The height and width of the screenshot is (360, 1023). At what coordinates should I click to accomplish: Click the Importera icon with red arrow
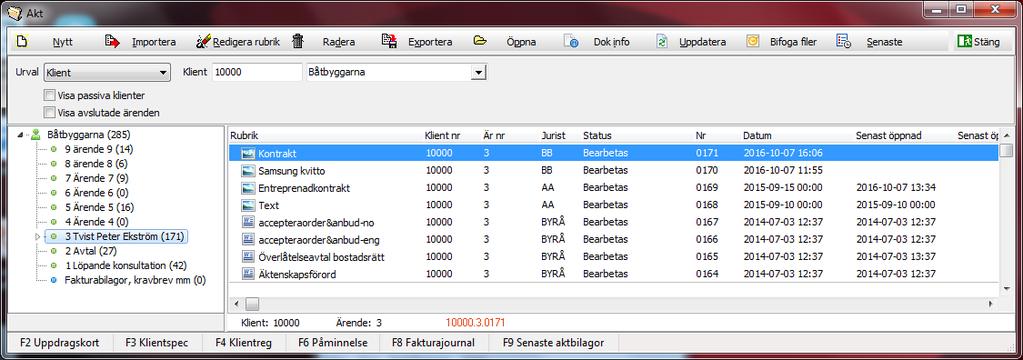tap(112, 42)
